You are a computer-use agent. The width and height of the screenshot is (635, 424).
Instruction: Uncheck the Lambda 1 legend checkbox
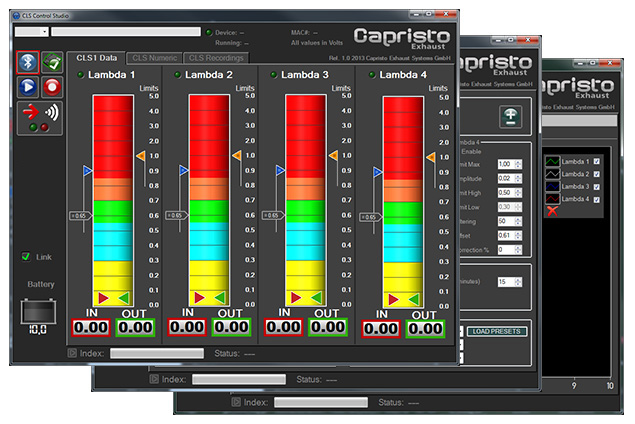pyautogui.click(x=597, y=161)
